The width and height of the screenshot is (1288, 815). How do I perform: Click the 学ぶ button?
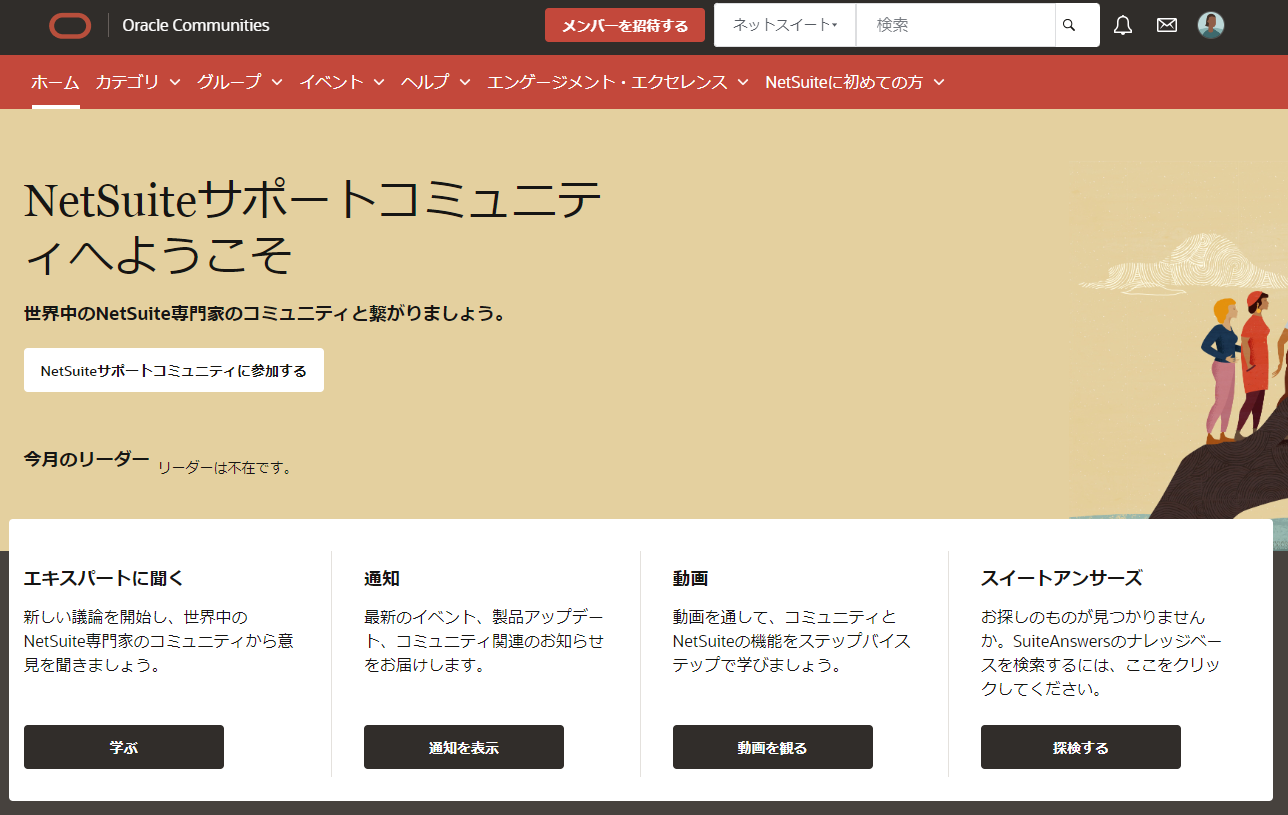[124, 747]
